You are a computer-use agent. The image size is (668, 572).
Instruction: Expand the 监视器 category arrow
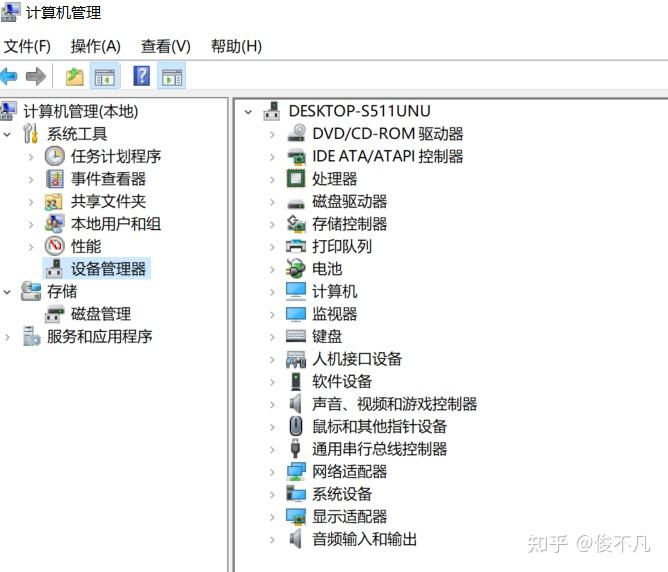pyautogui.click(x=272, y=314)
